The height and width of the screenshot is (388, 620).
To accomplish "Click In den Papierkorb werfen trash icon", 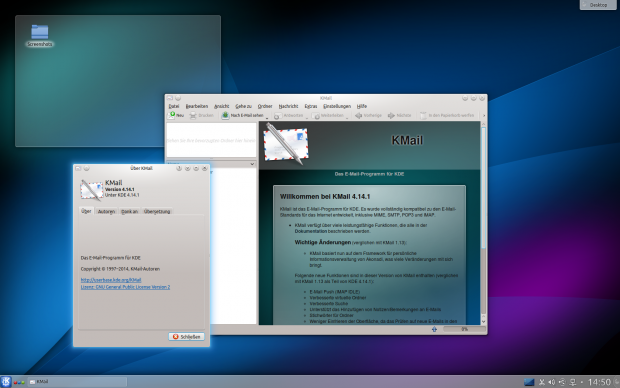I will coord(423,115).
